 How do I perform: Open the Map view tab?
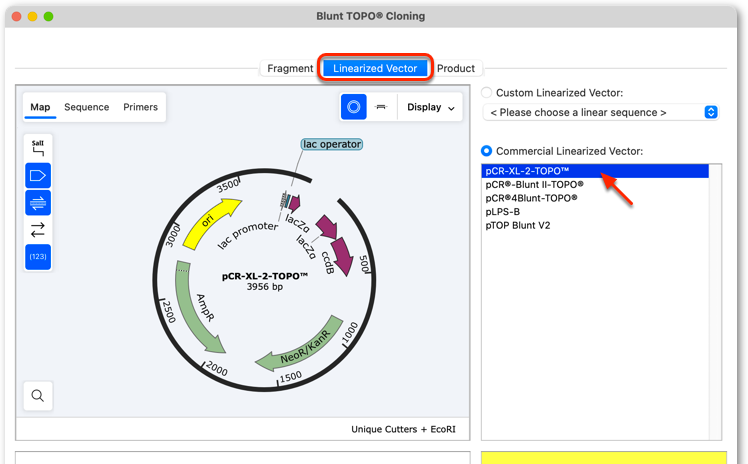click(x=40, y=107)
